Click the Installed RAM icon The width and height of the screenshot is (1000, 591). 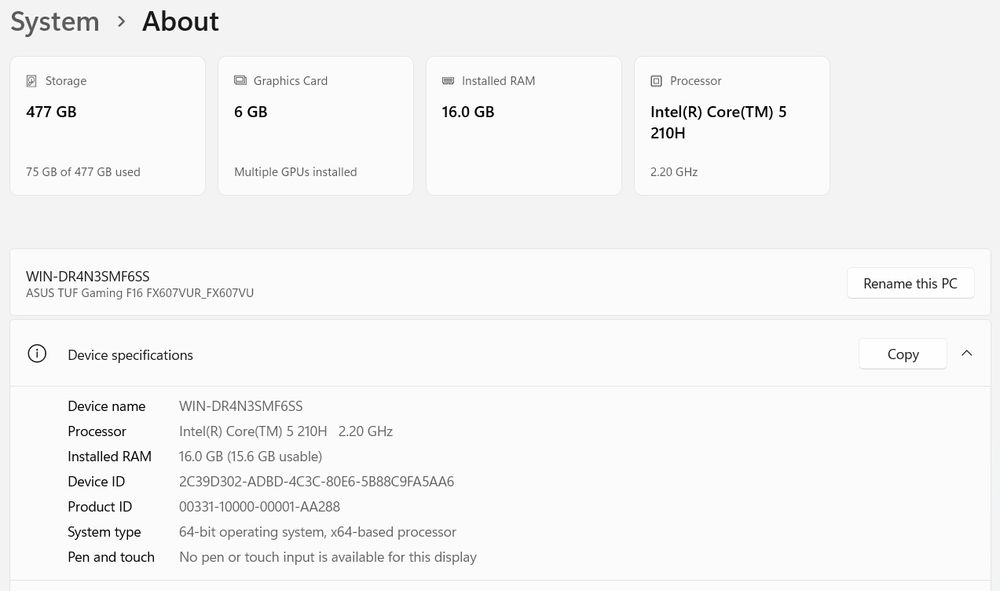448,81
